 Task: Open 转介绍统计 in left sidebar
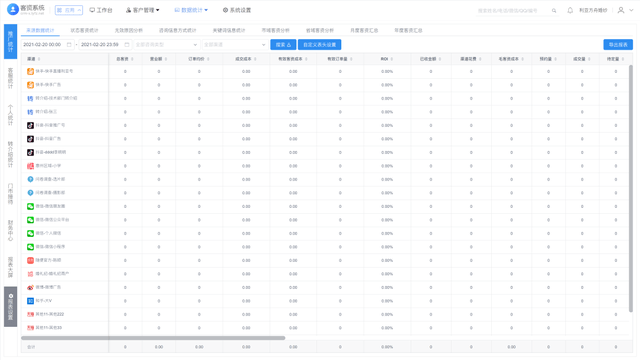pos(11,154)
